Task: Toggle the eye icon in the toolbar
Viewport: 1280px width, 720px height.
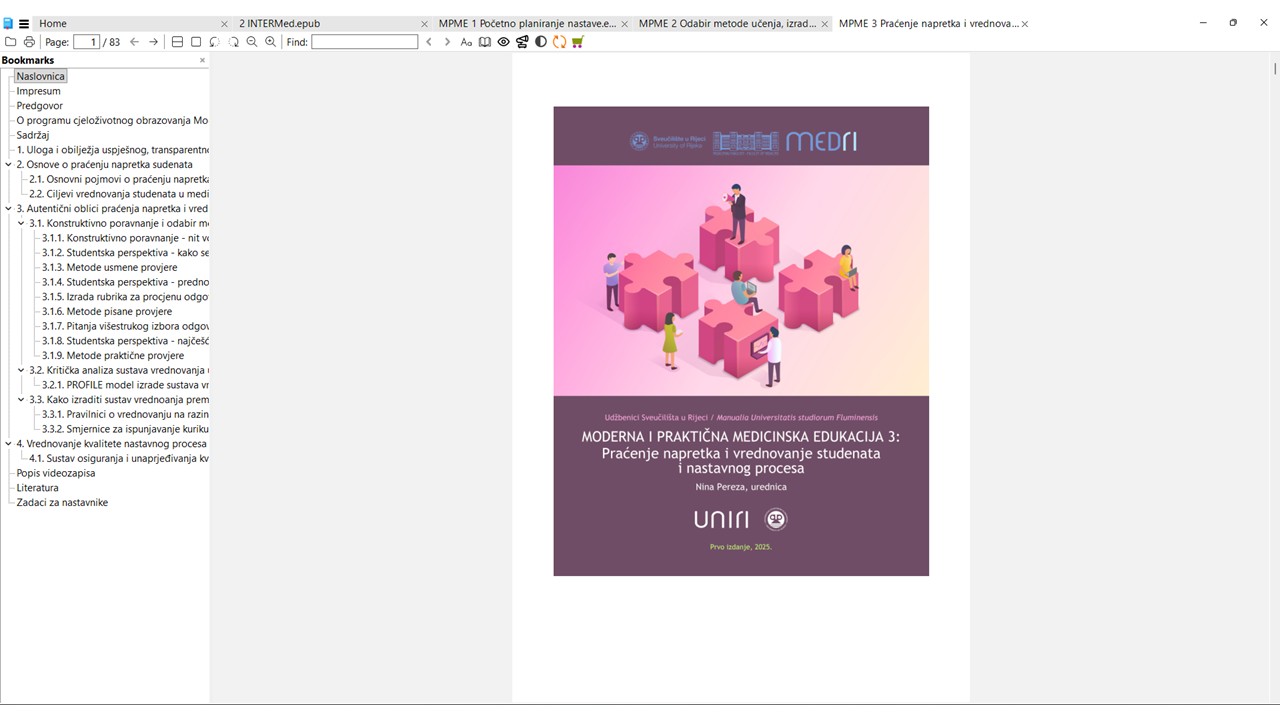Action: pos(504,42)
